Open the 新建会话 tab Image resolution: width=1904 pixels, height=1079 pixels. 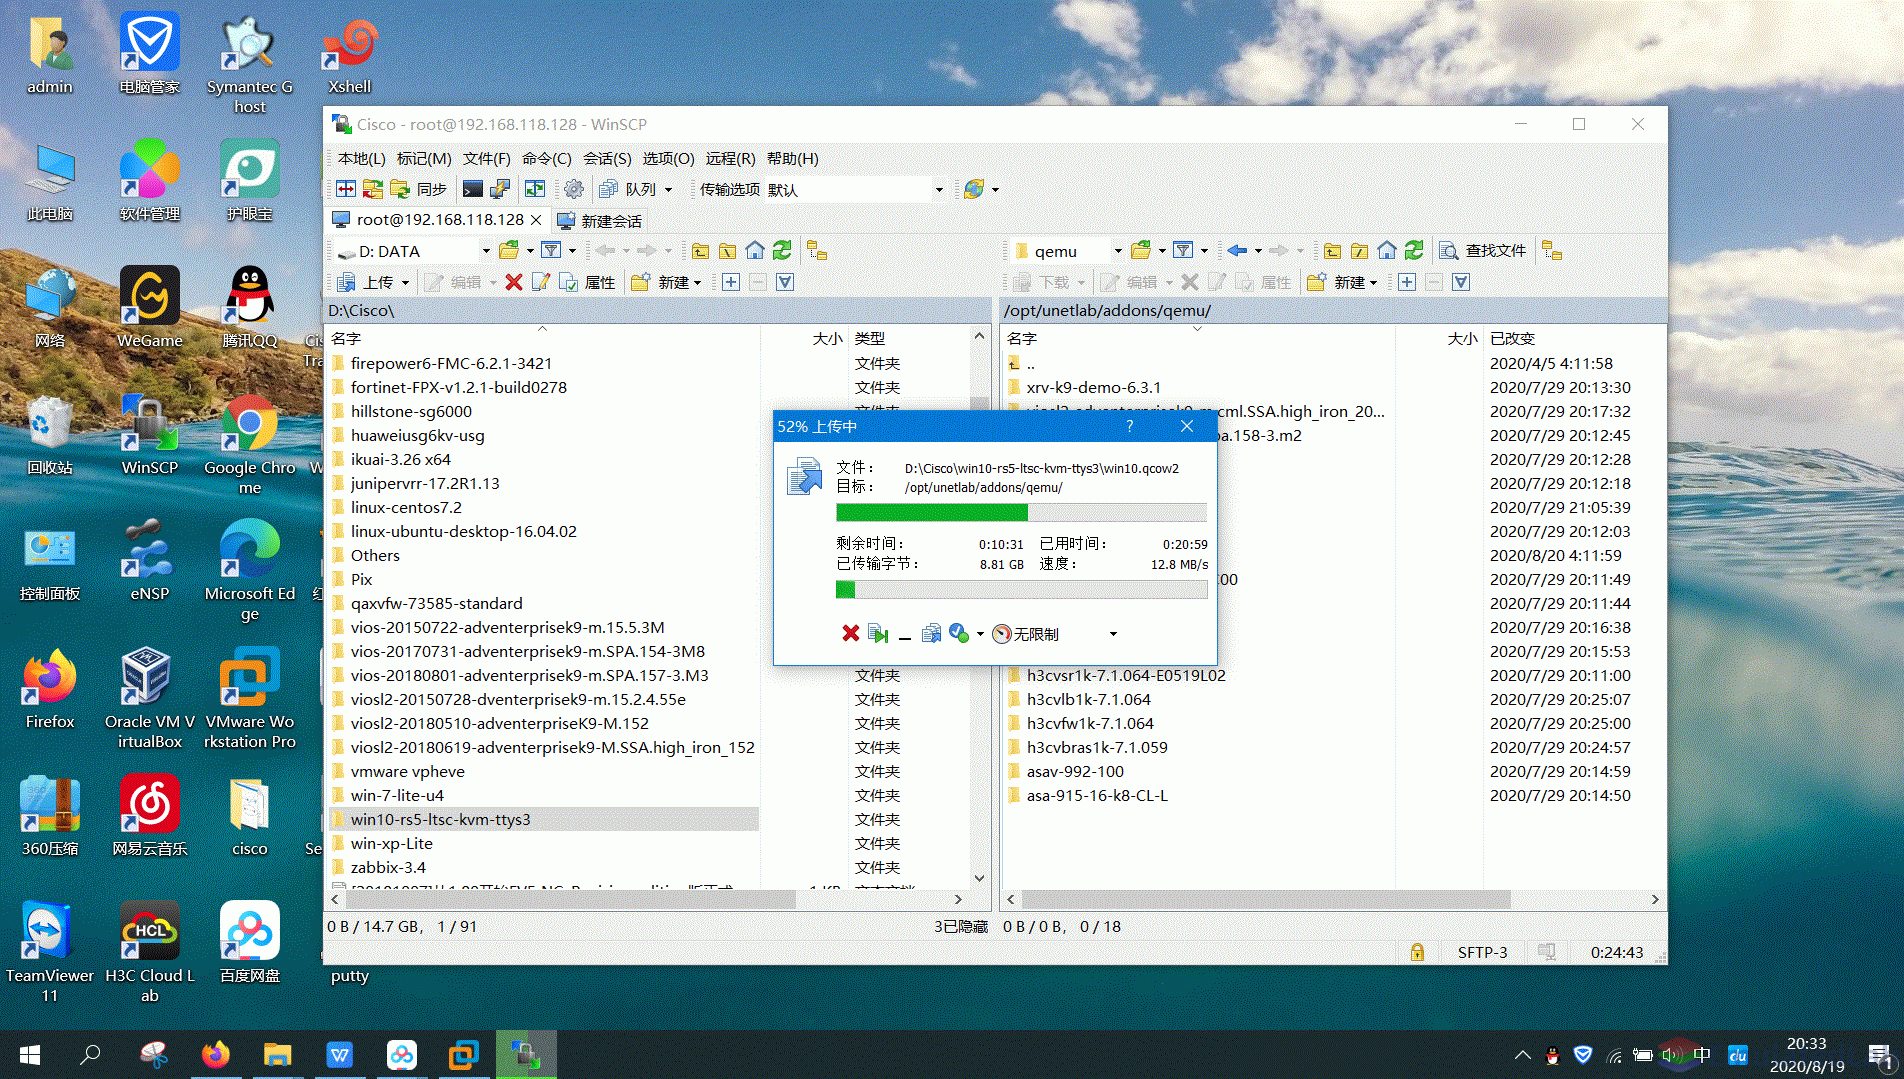(x=600, y=221)
